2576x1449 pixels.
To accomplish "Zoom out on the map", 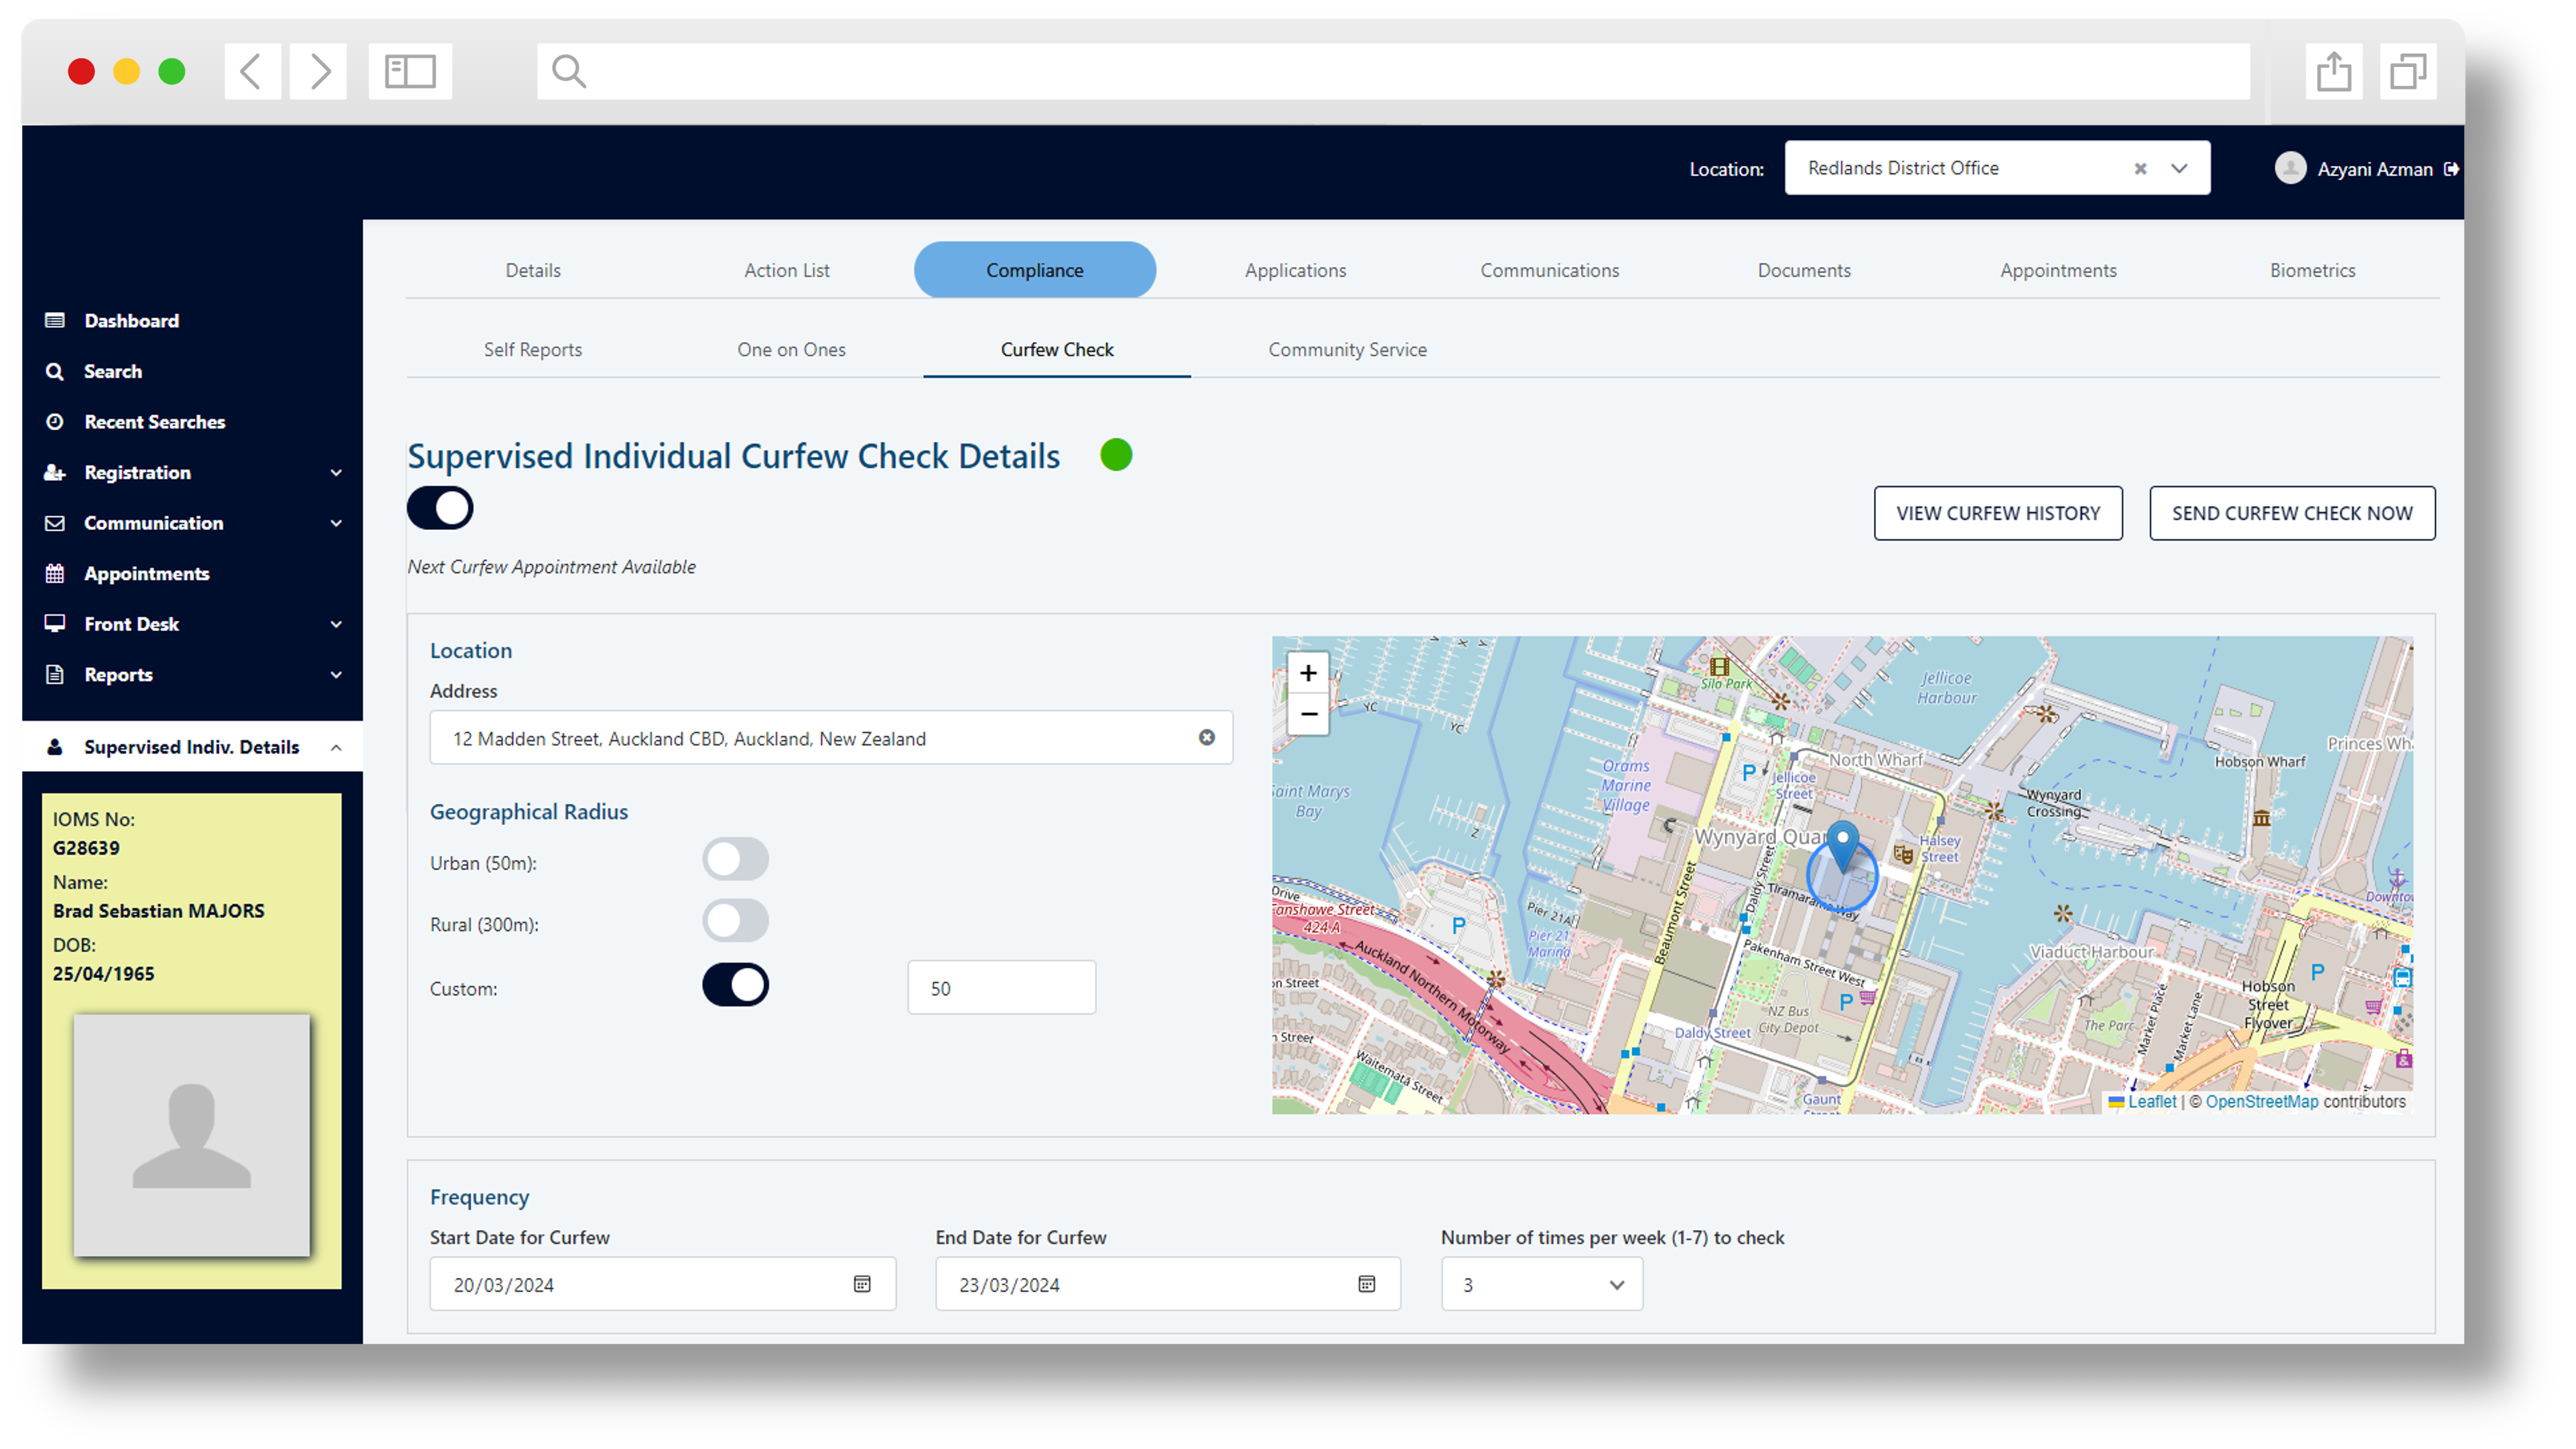I will (1308, 714).
